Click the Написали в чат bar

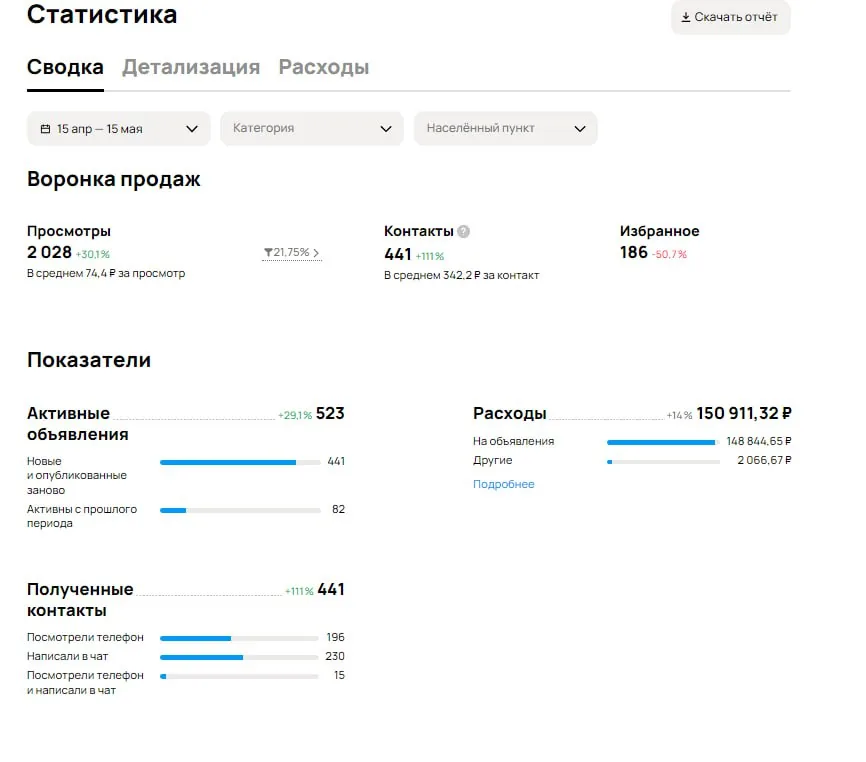click(239, 657)
